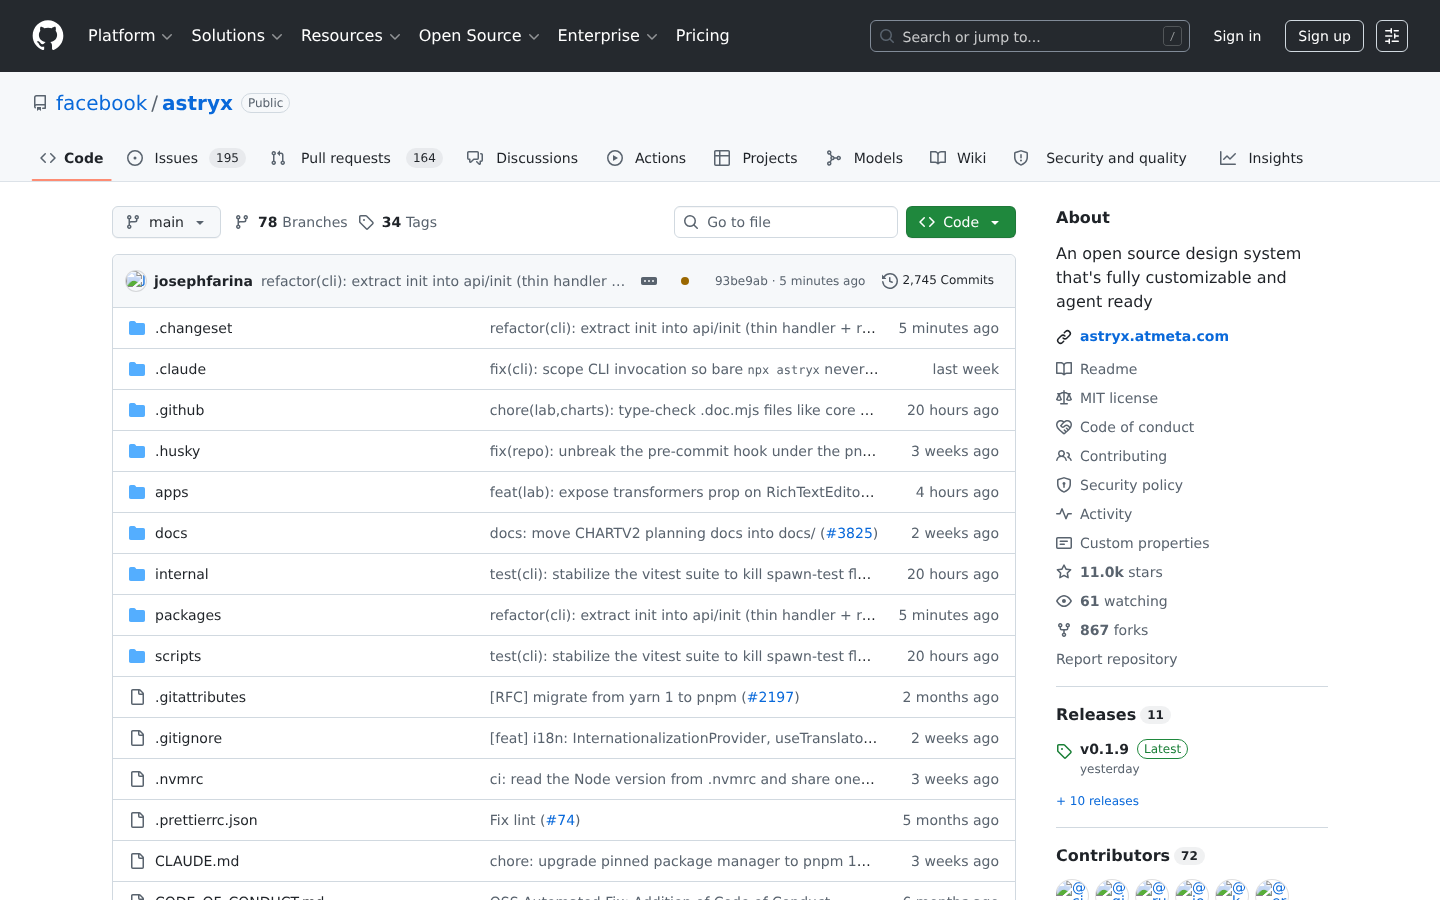
Task: Click the docs folder icon
Action: pyautogui.click(x=137, y=533)
